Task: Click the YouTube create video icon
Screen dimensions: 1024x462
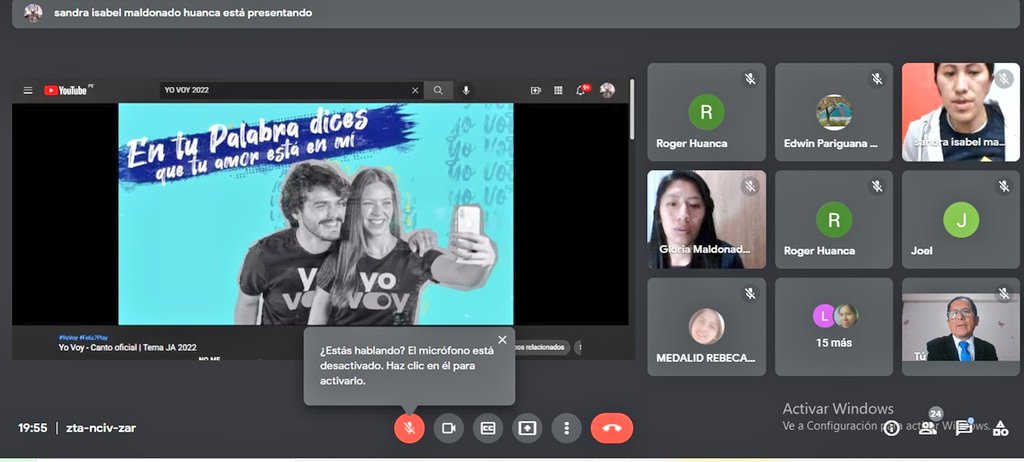Action: [x=536, y=90]
